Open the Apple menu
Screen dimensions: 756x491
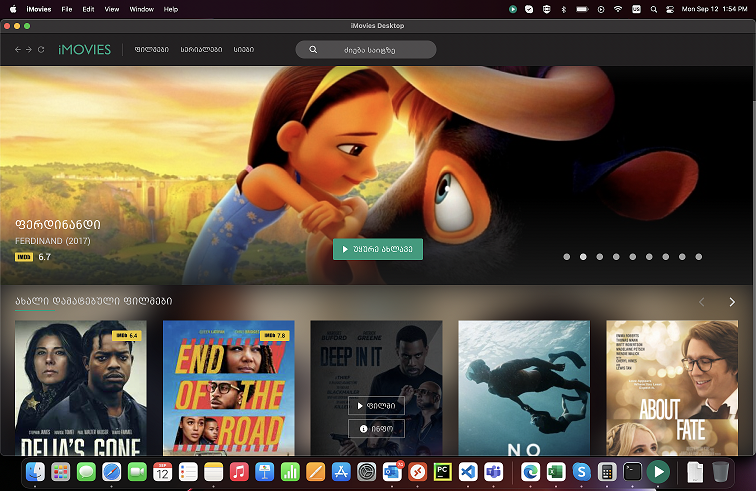13,9
